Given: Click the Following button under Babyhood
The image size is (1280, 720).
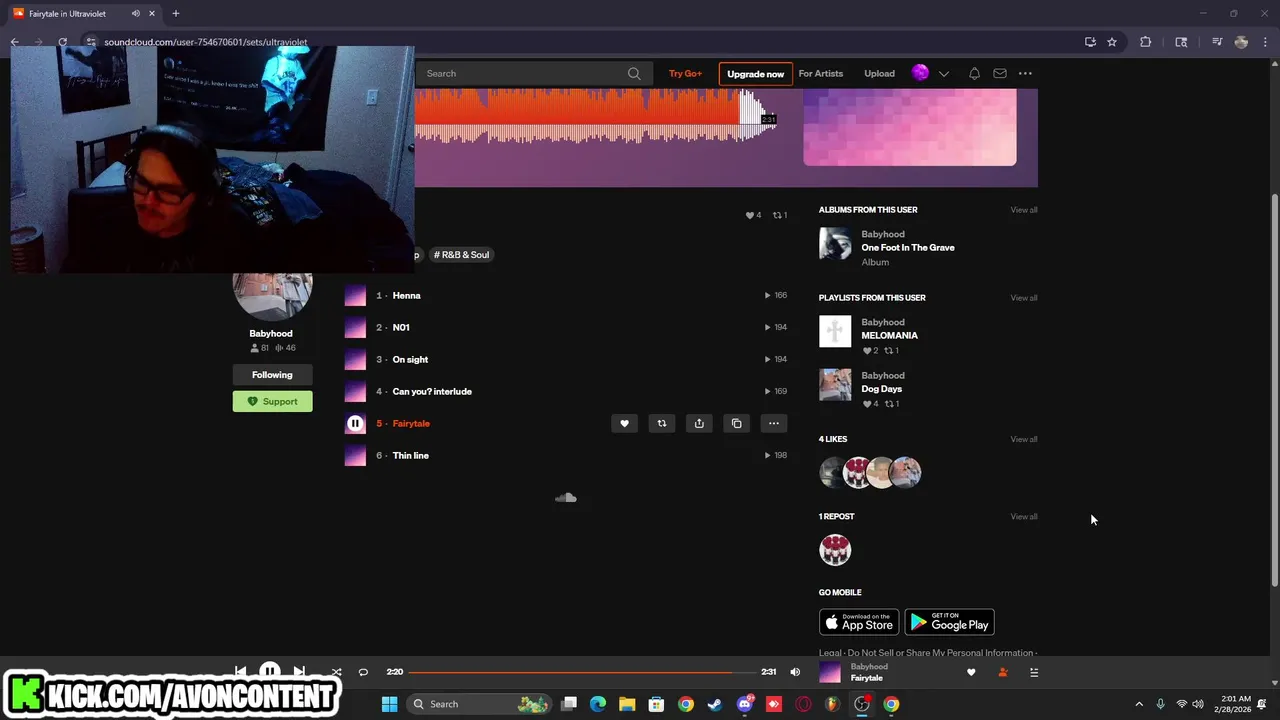Looking at the screenshot, I should click(272, 375).
